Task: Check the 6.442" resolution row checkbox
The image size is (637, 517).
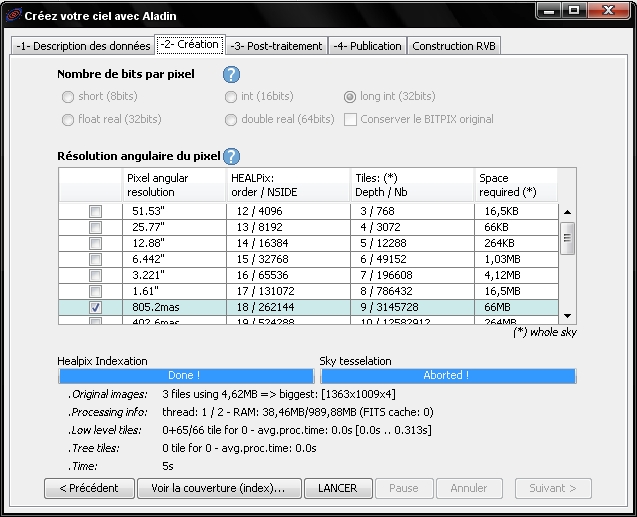Action: tap(95, 259)
